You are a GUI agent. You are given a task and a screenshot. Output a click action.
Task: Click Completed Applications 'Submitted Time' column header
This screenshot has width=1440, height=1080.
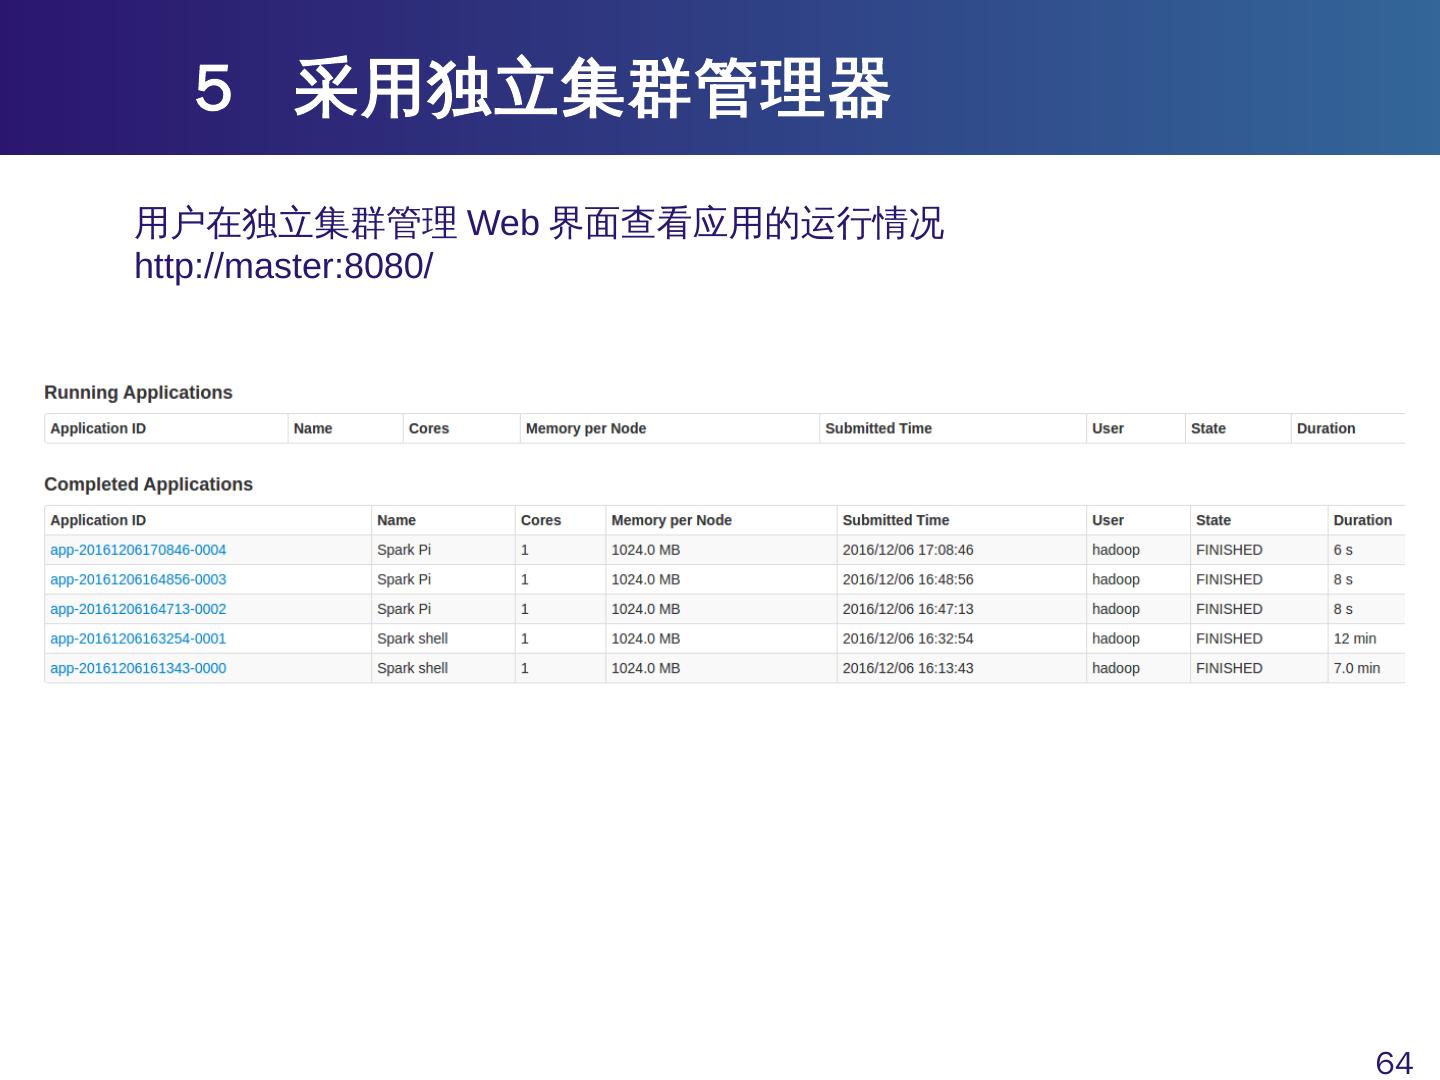895,520
